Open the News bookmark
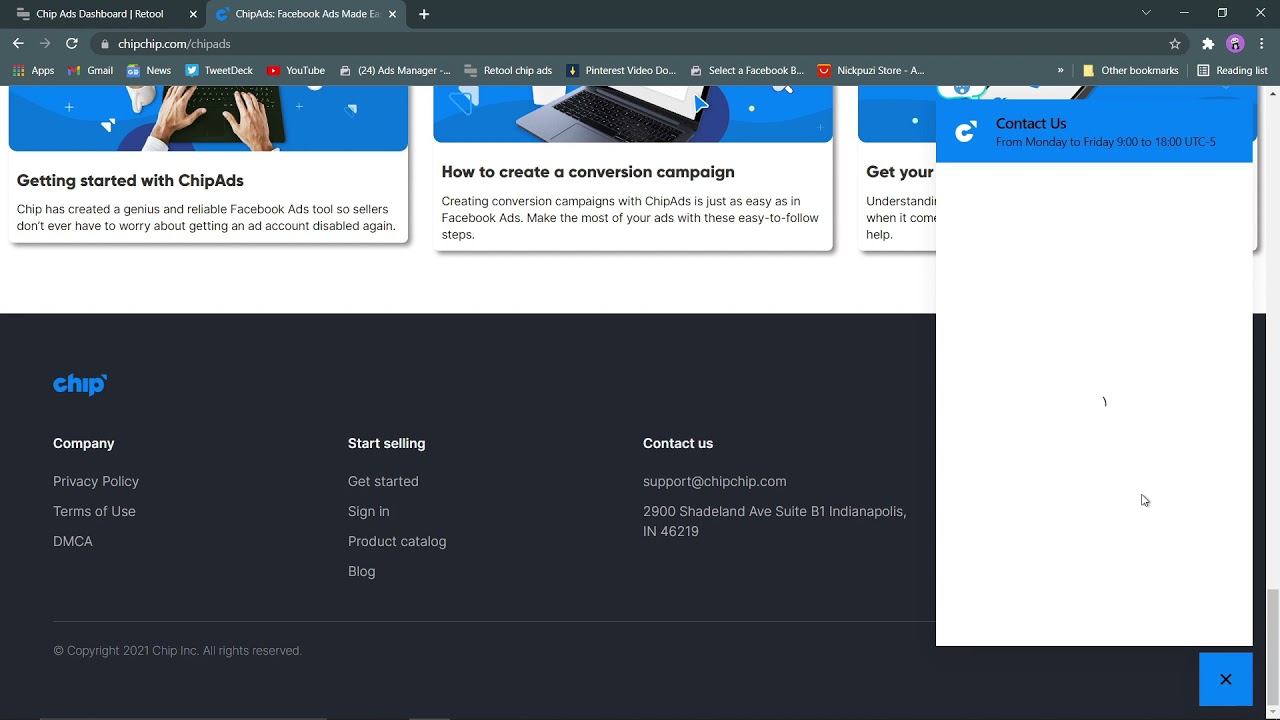This screenshot has height=720, width=1280. pos(148,70)
